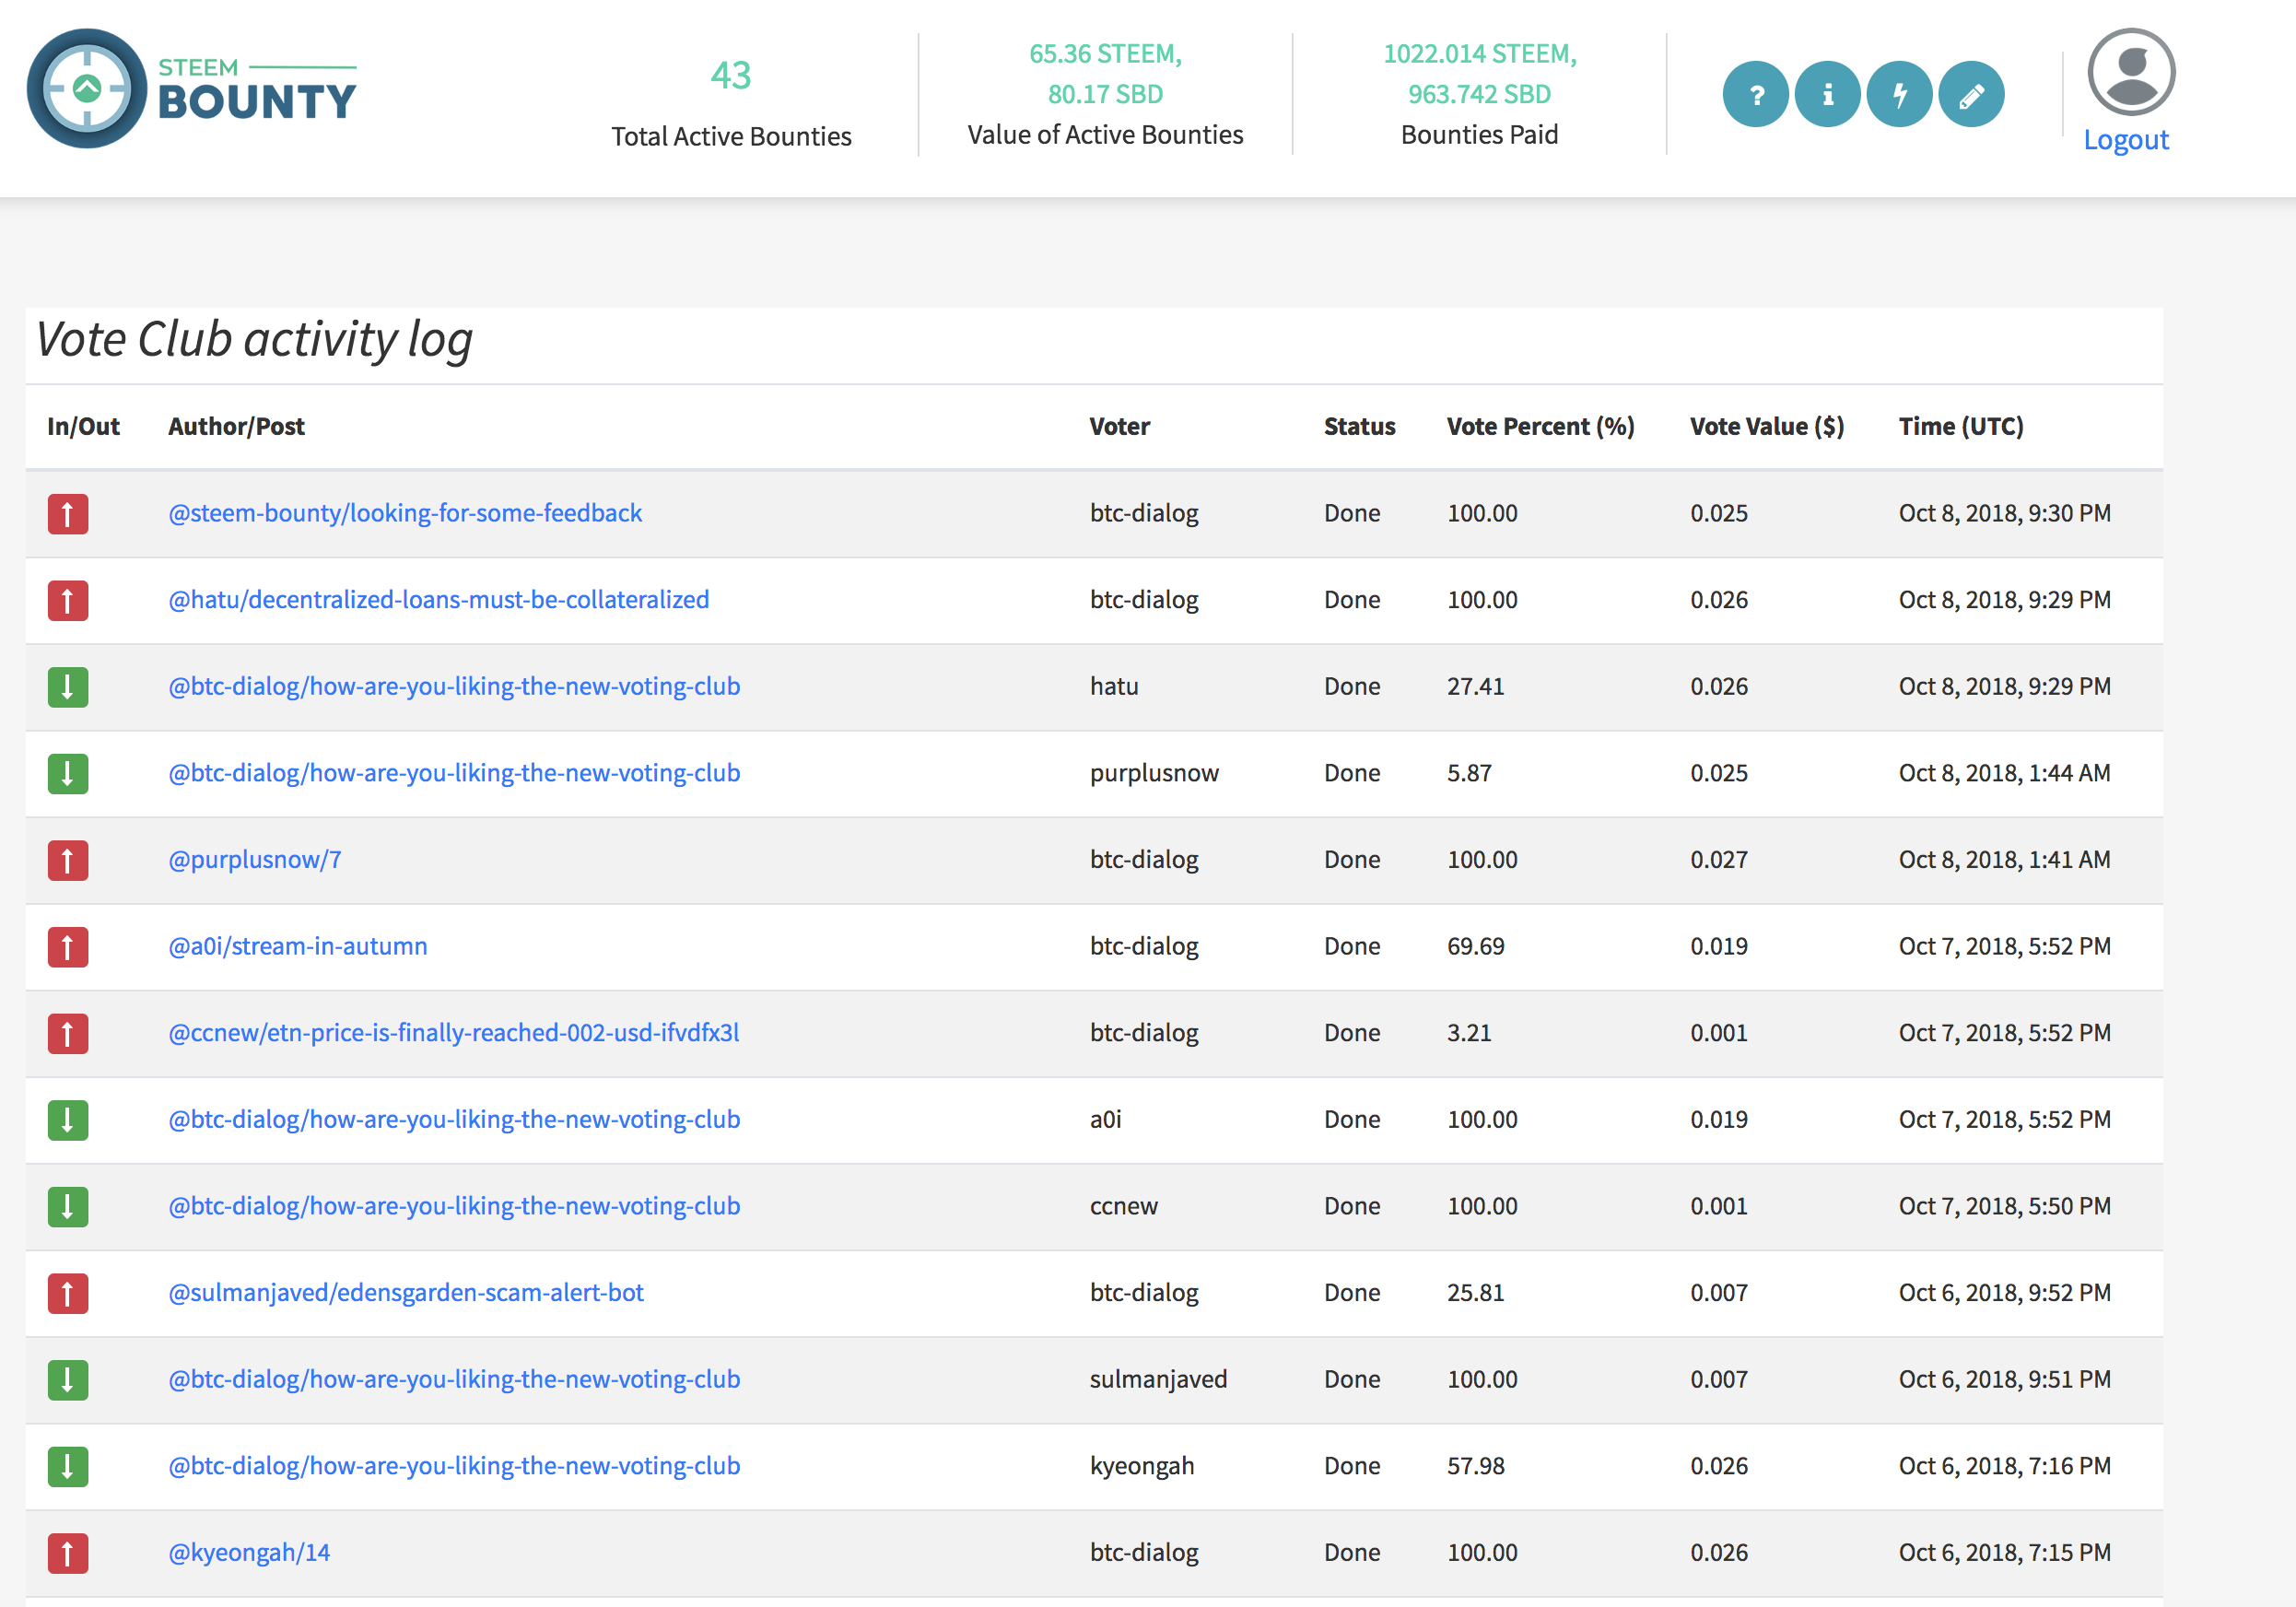Click the Status column header
The height and width of the screenshot is (1607, 2296).
point(1359,427)
